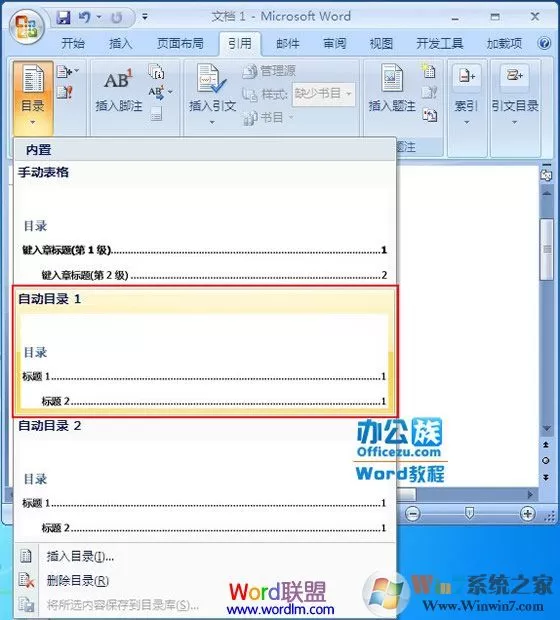Click the insert endnote icon
This screenshot has height=620, width=560.
point(157,72)
